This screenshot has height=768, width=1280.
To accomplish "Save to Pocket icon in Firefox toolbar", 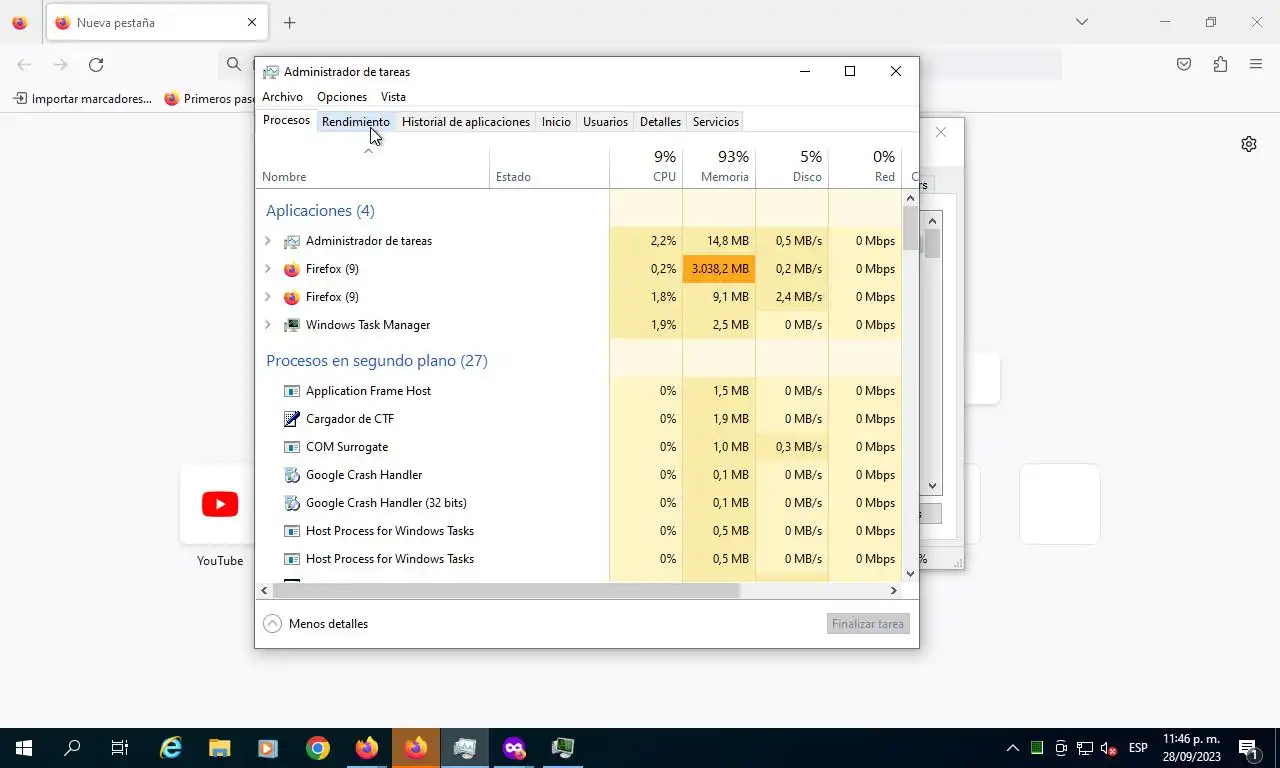I will tap(1184, 65).
